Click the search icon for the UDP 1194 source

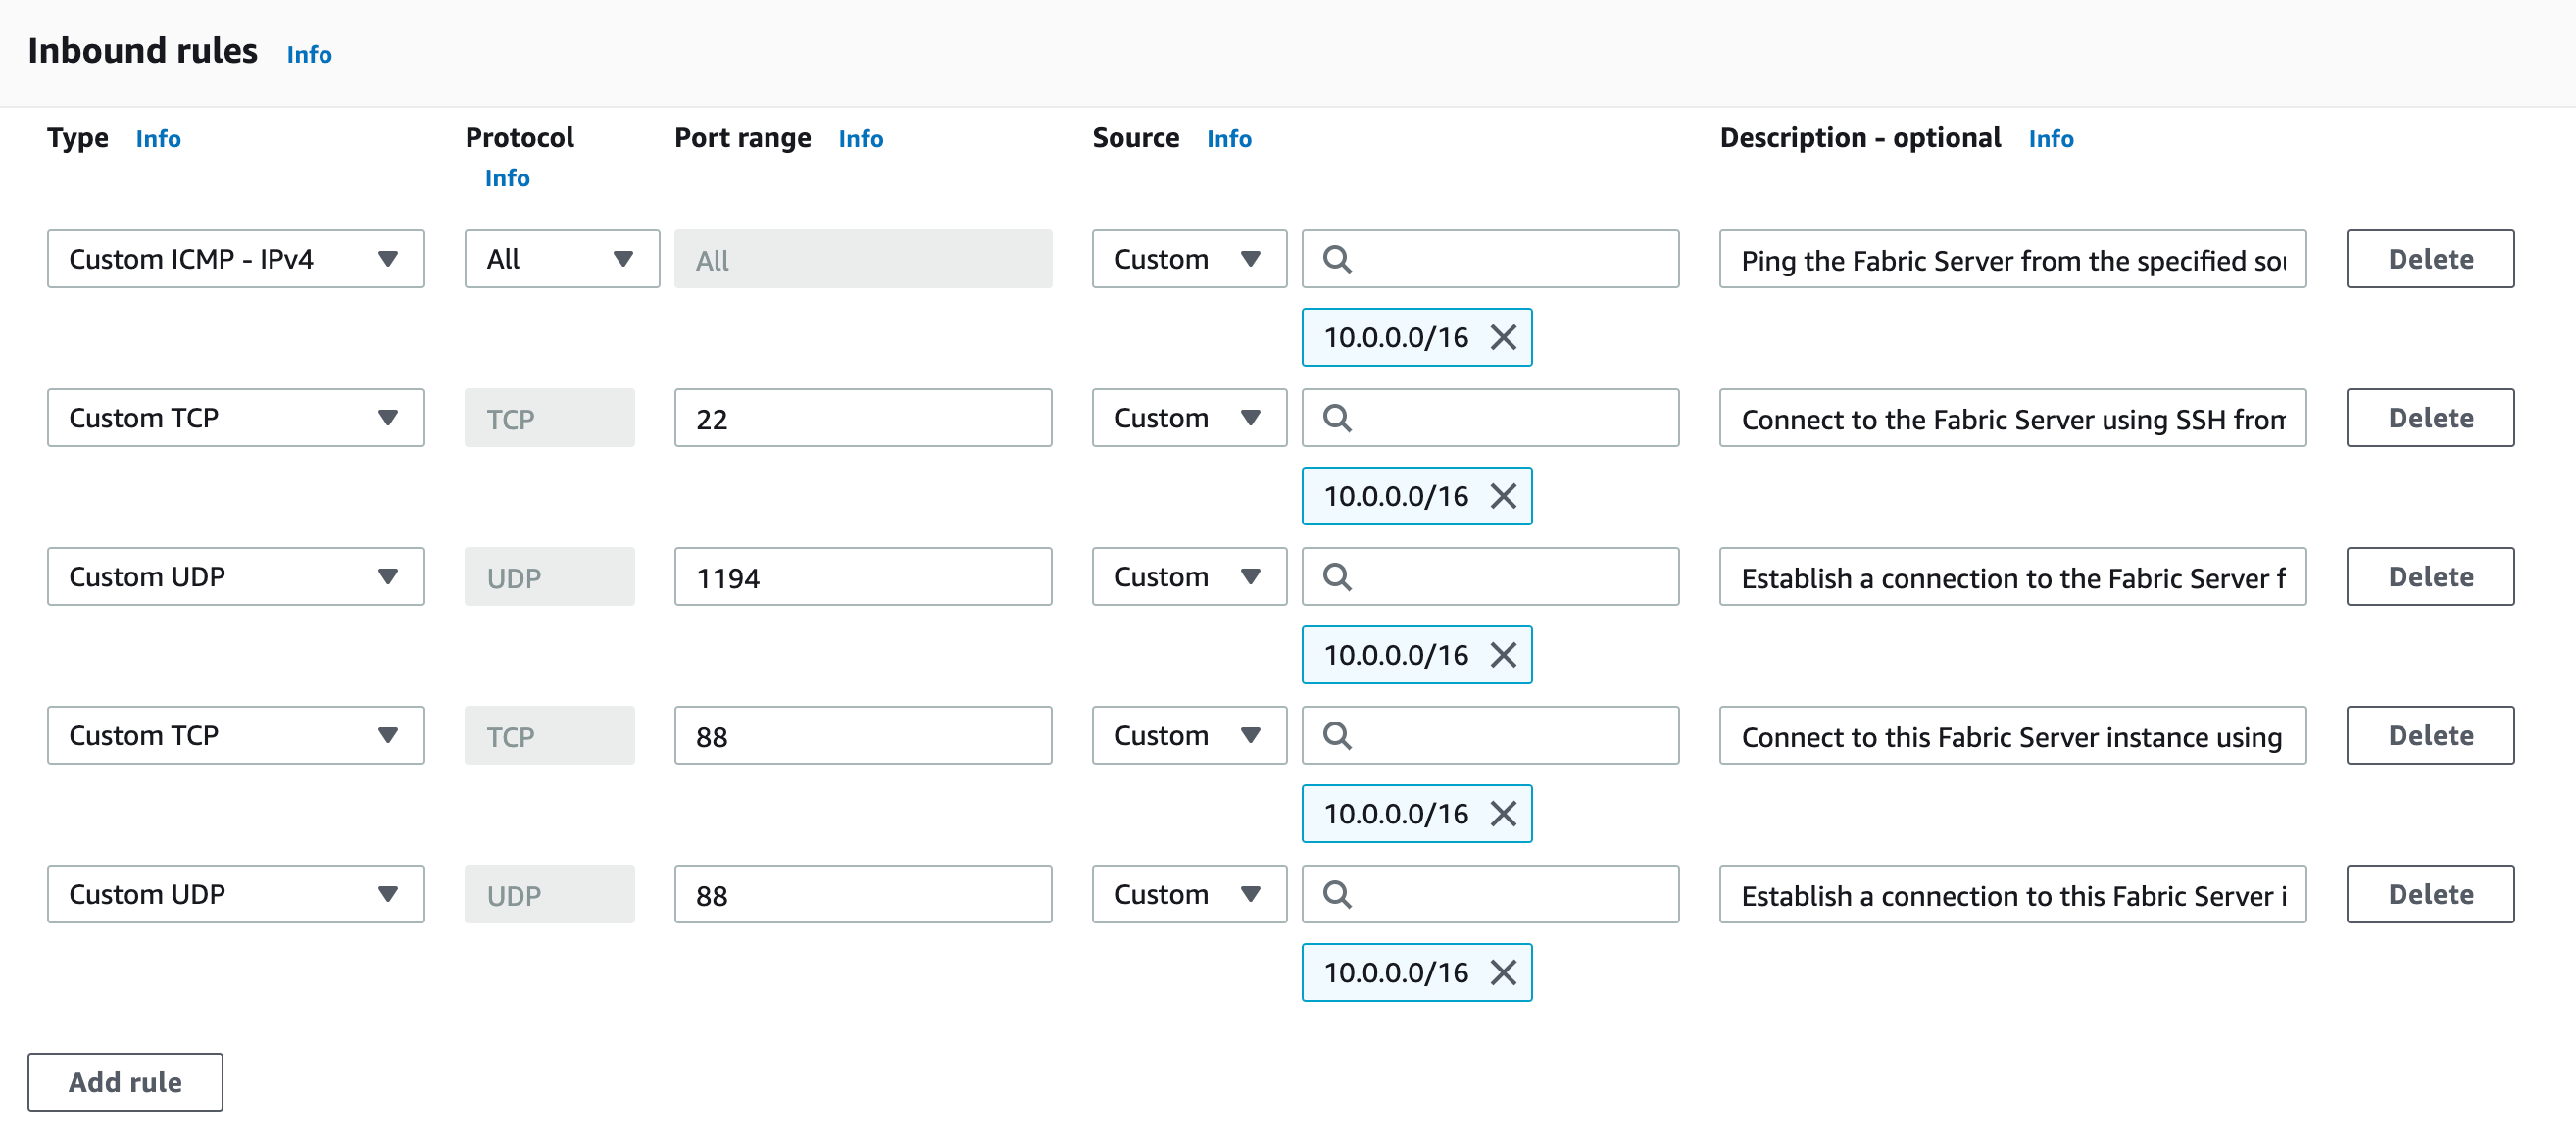1337,576
